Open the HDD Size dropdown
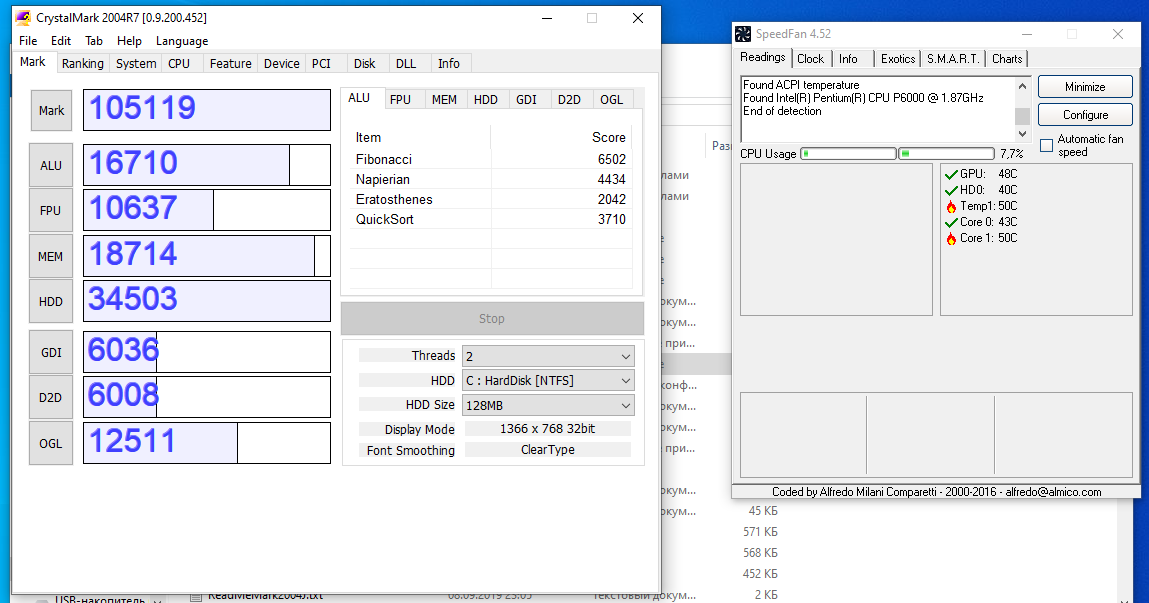This screenshot has height=603, width=1149. (548, 405)
